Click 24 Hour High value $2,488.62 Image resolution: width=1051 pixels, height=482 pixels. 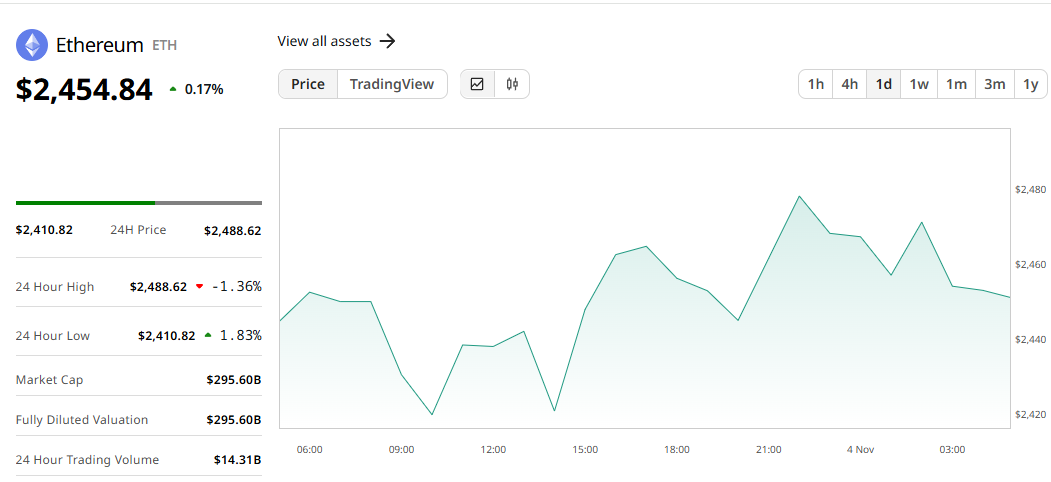point(159,286)
